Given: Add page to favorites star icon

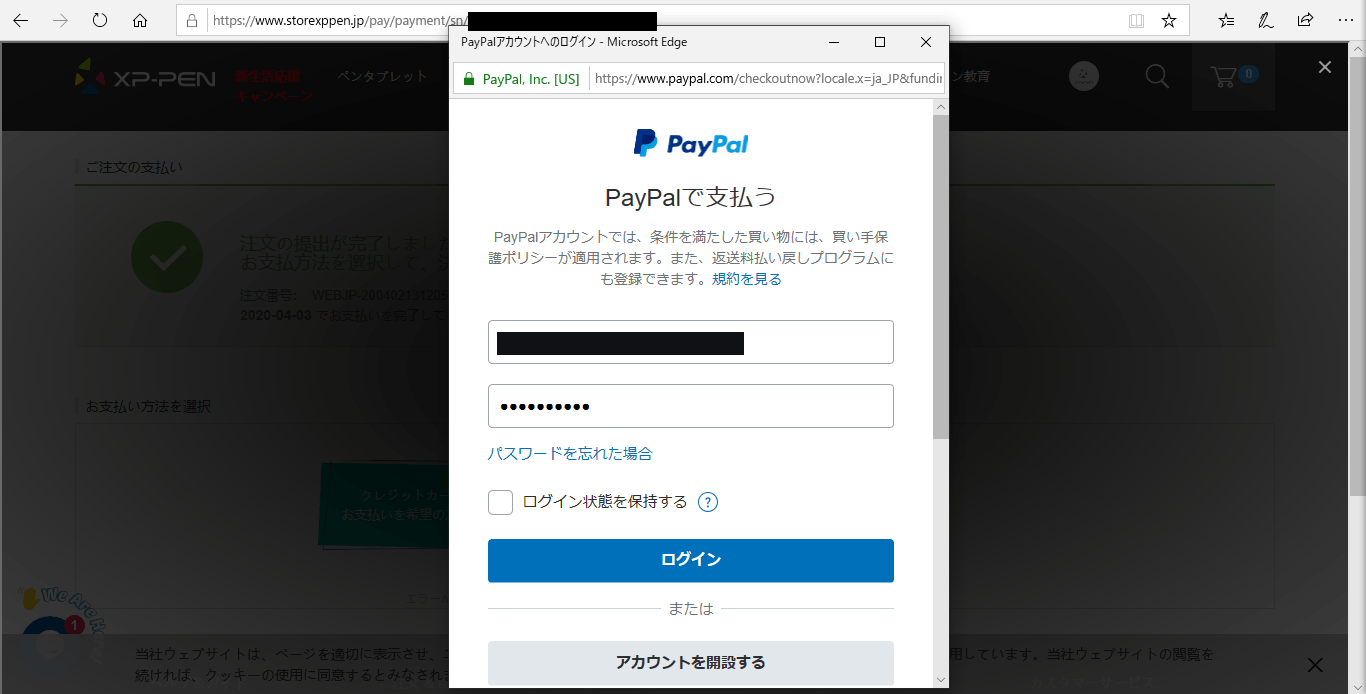Looking at the screenshot, I should point(1168,20).
